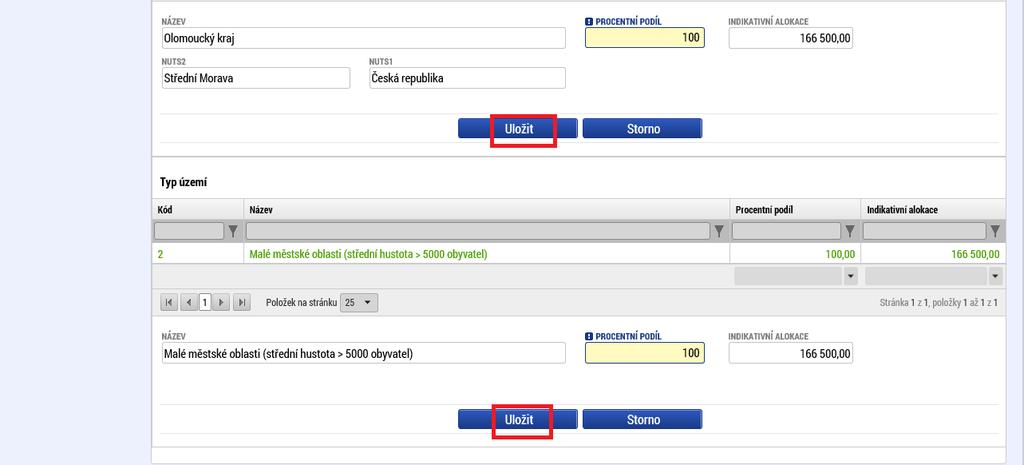Click the NUTS1 field with Česká republika

tap(467, 78)
